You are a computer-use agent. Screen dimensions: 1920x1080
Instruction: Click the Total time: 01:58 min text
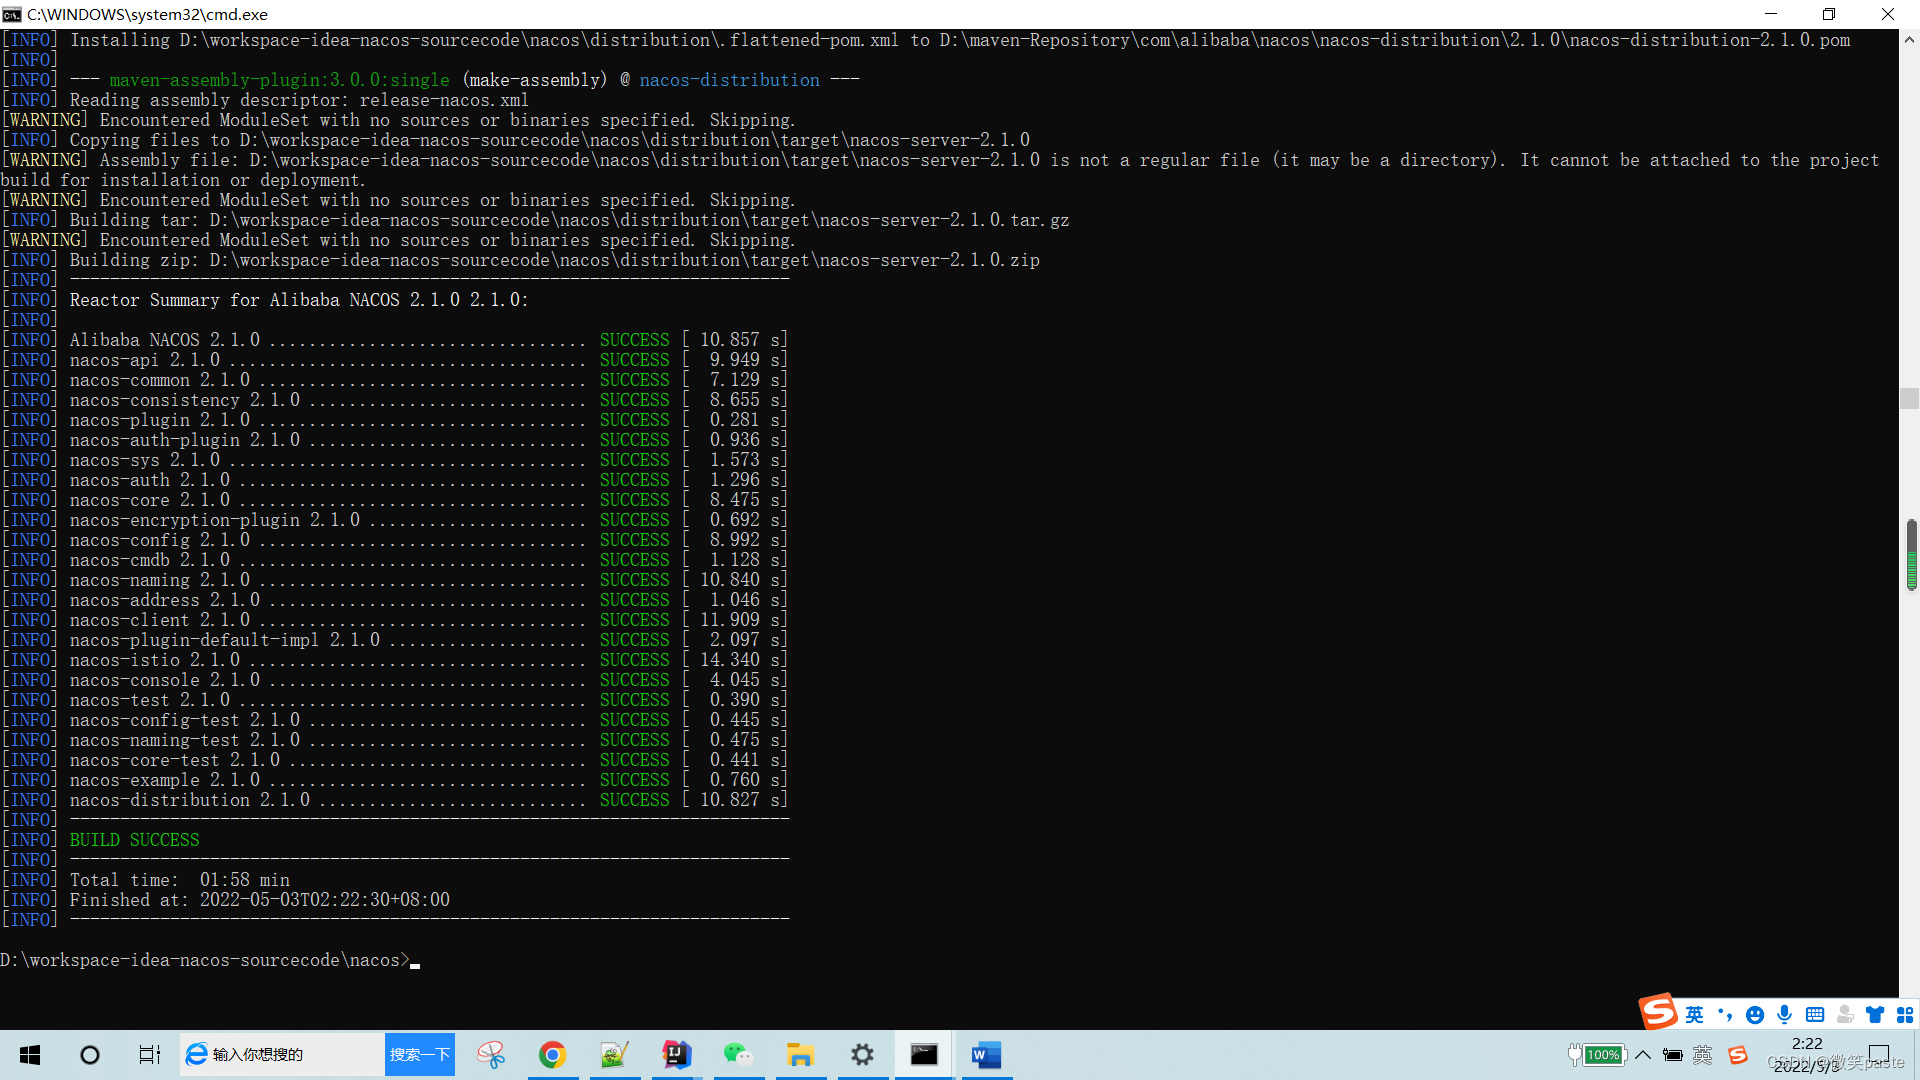pos(180,880)
